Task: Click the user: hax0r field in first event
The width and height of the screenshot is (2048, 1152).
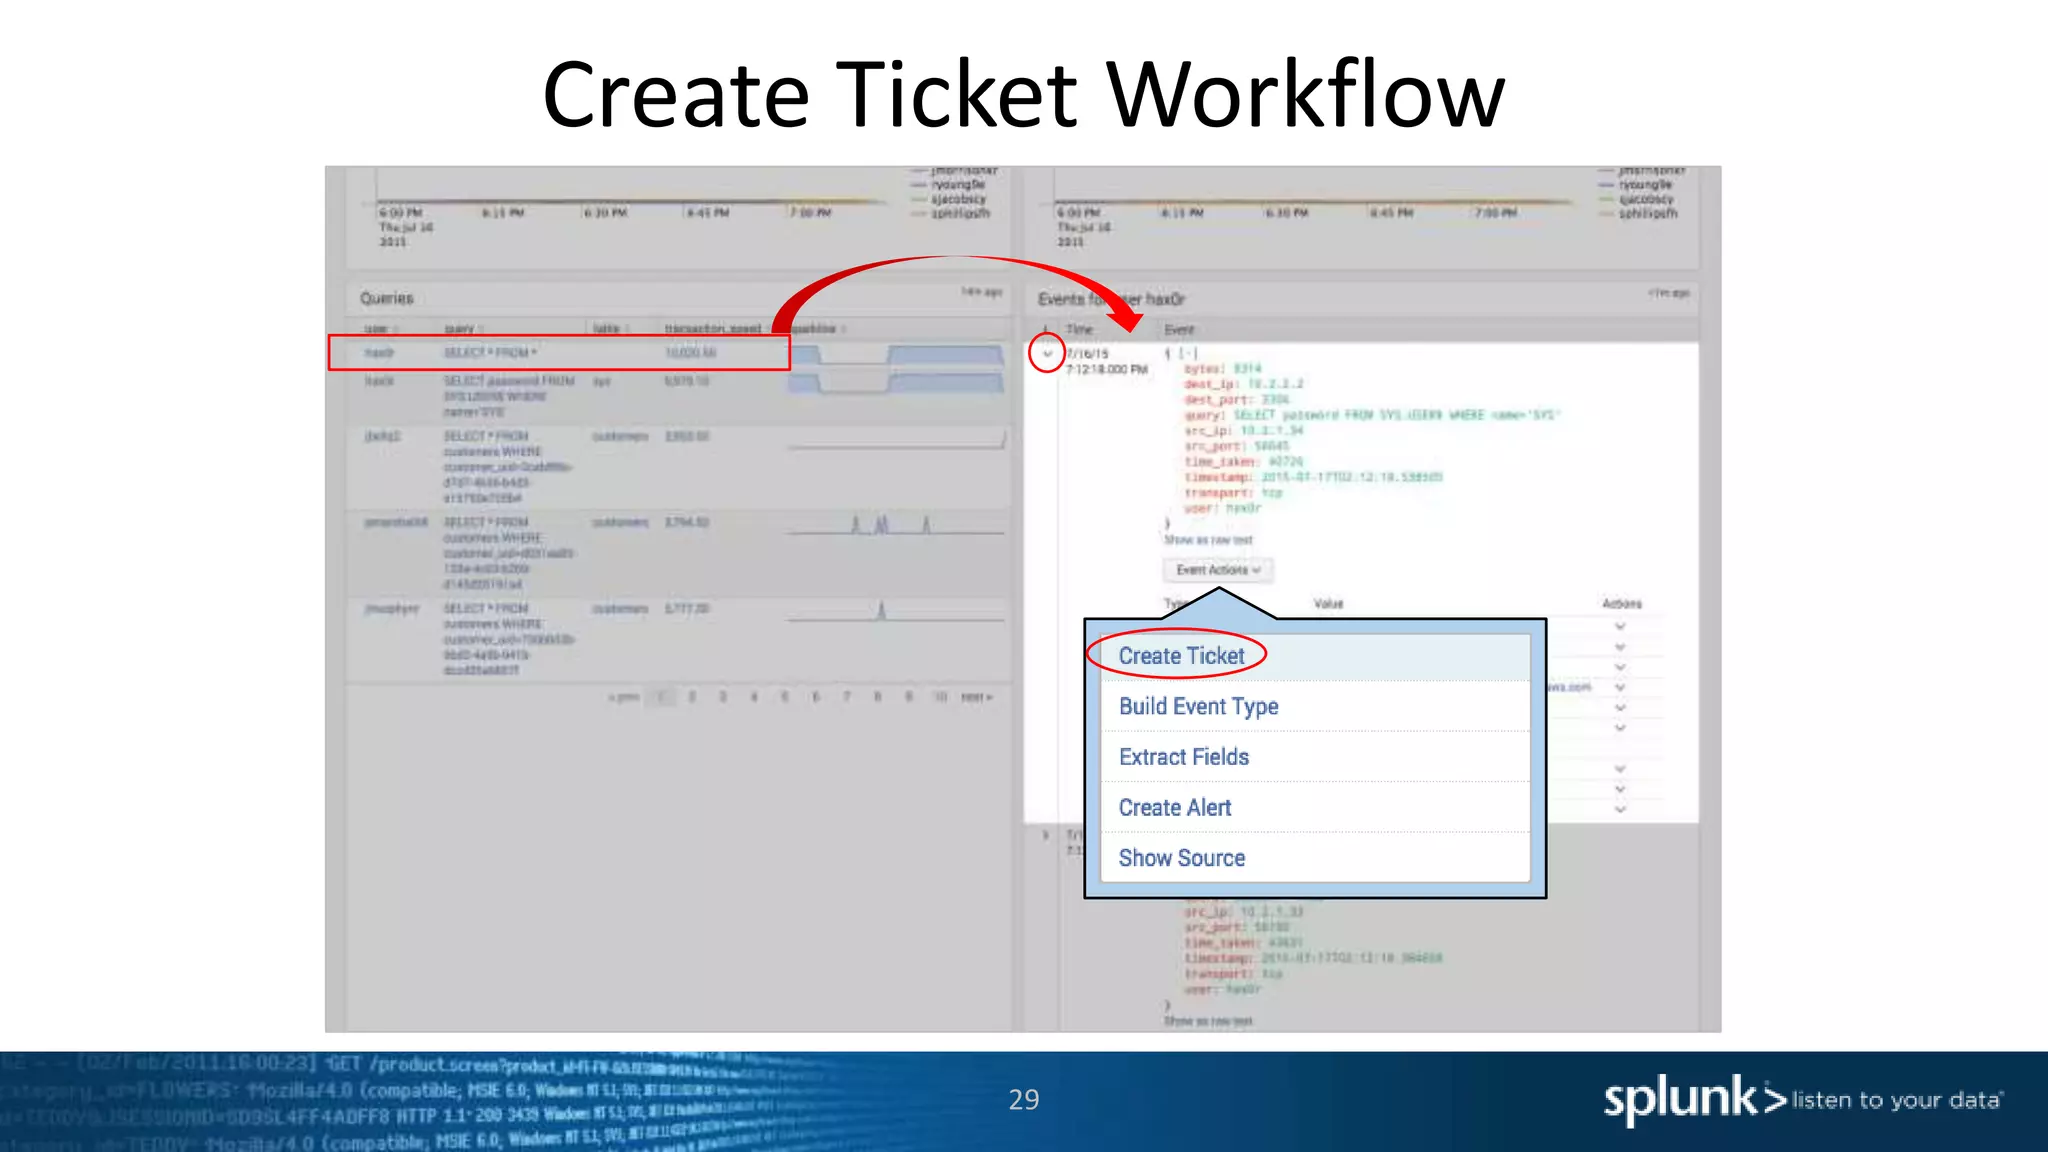Action: pyautogui.click(x=1223, y=508)
